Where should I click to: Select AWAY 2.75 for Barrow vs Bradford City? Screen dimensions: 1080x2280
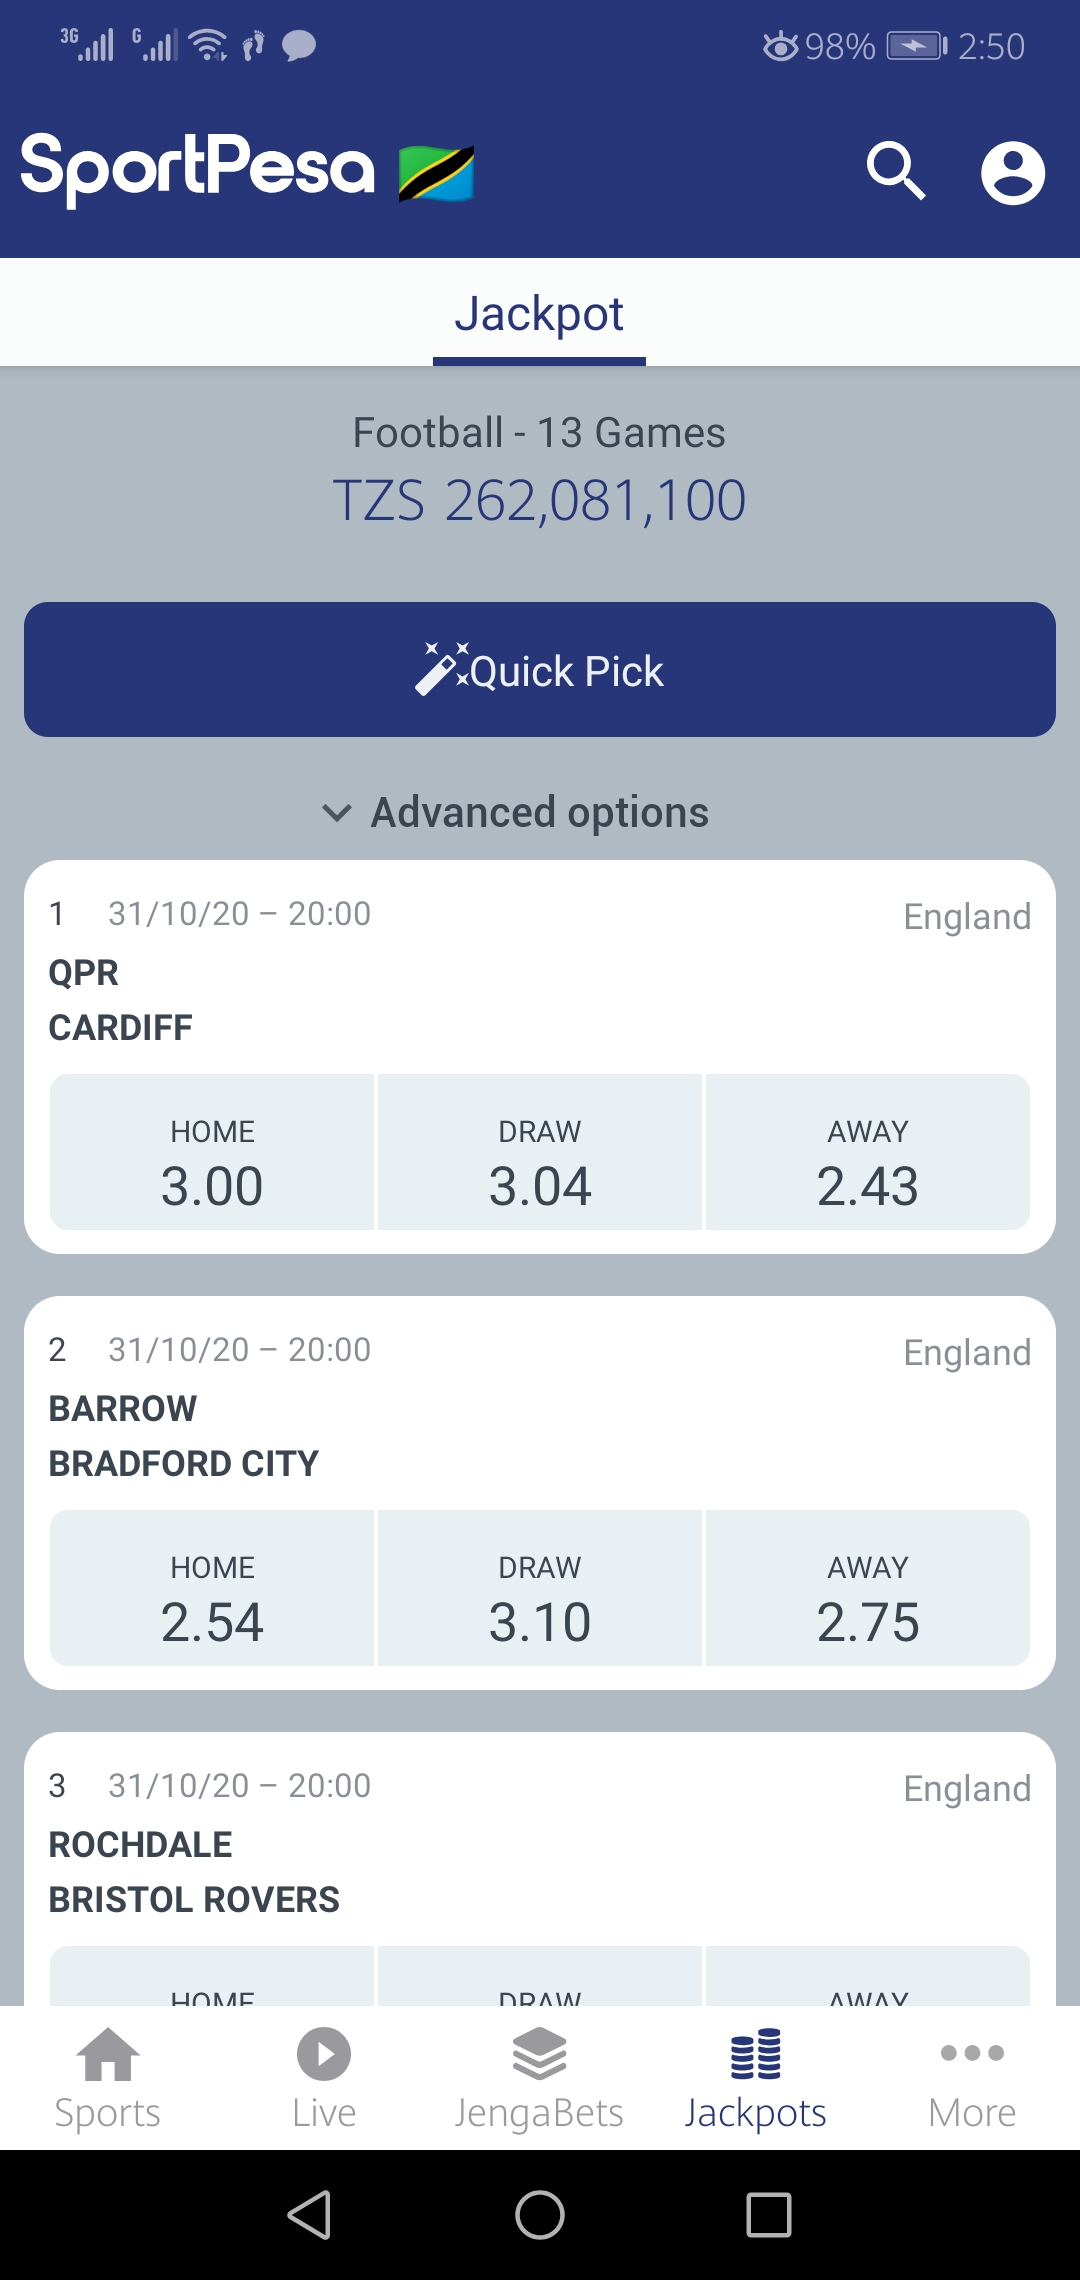click(x=868, y=1589)
